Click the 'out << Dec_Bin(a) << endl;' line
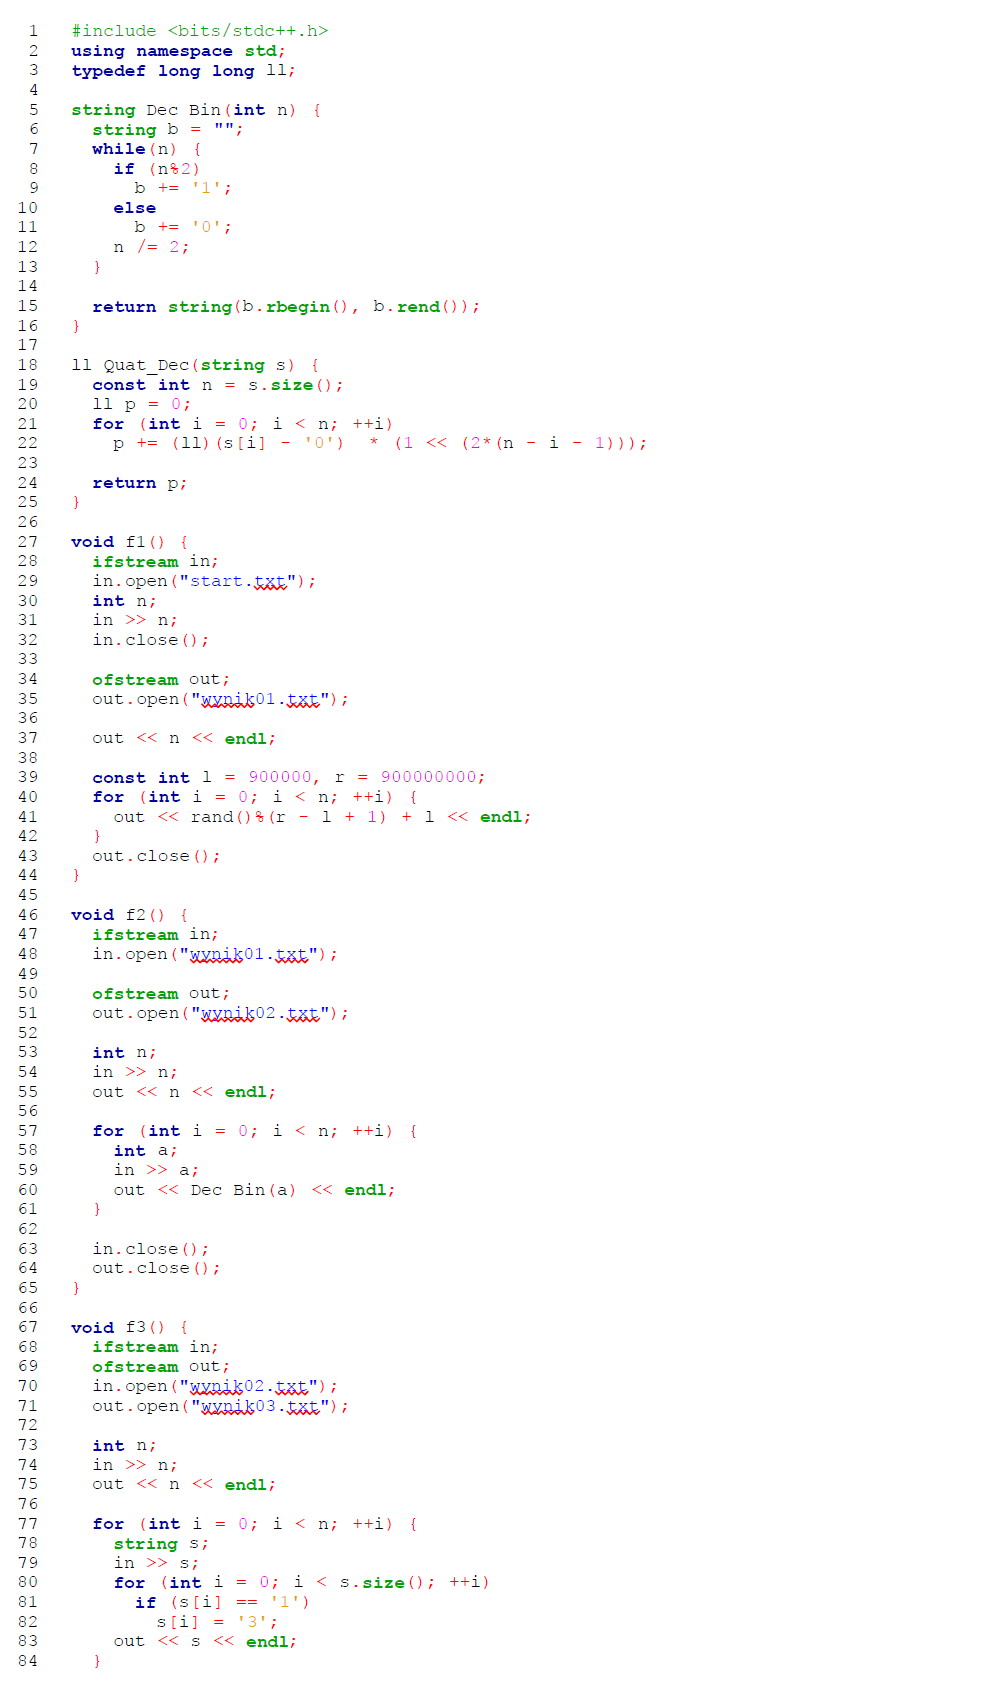The width and height of the screenshot is (988, 1701). click(255, 1190)
